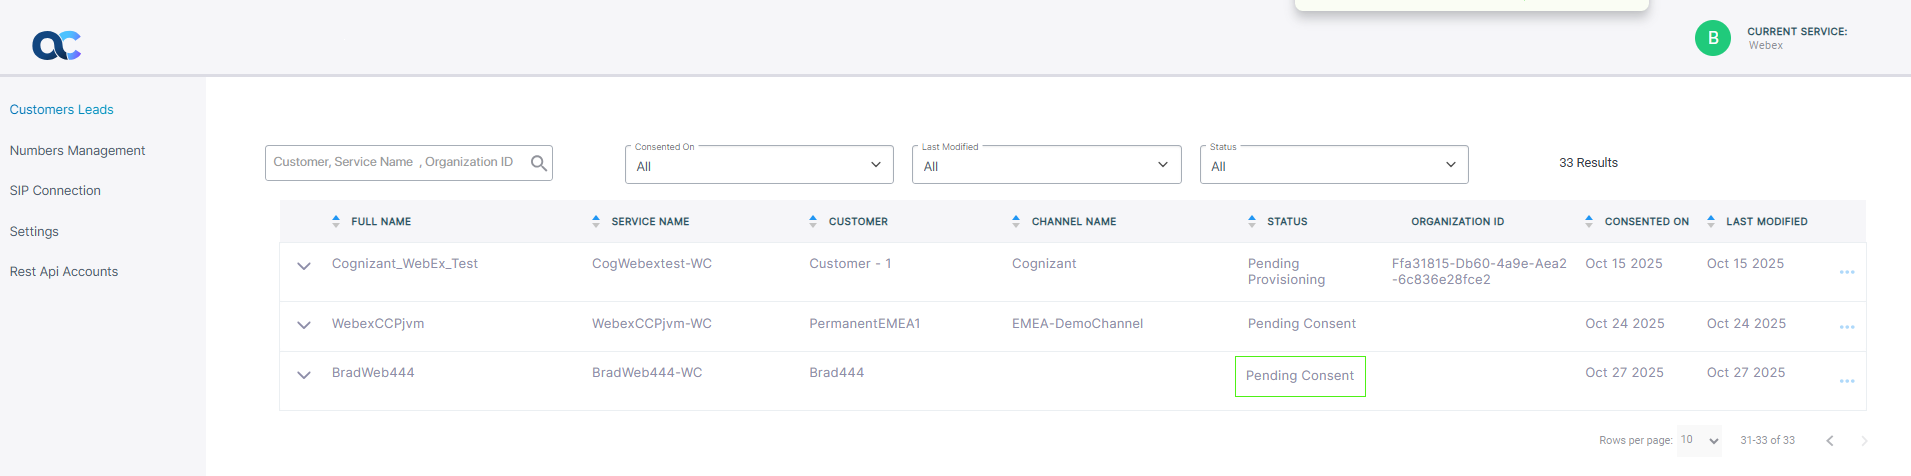This screenshot has height=476, width=1911.
Task: Change rows per page dropdown
Action: pos(1699,441)
